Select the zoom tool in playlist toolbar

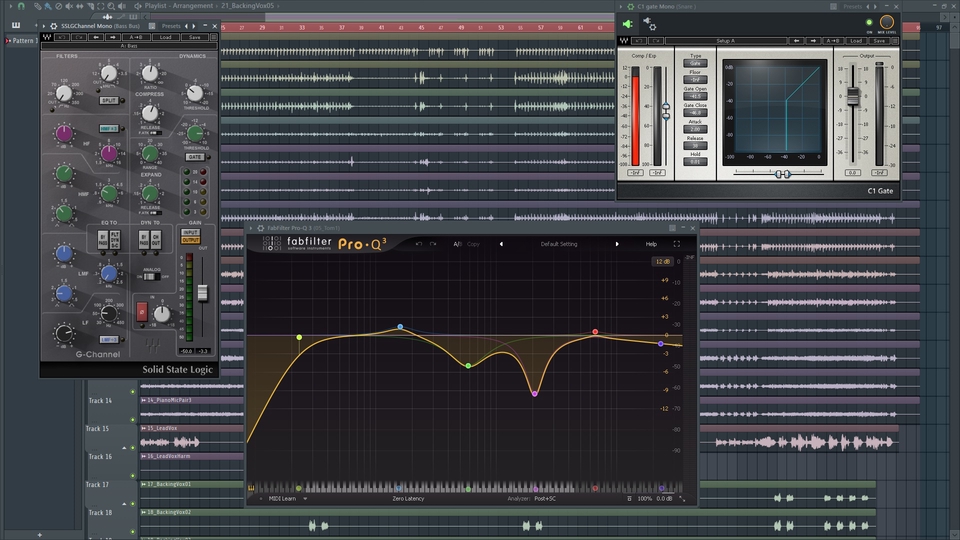click(111, 6)
